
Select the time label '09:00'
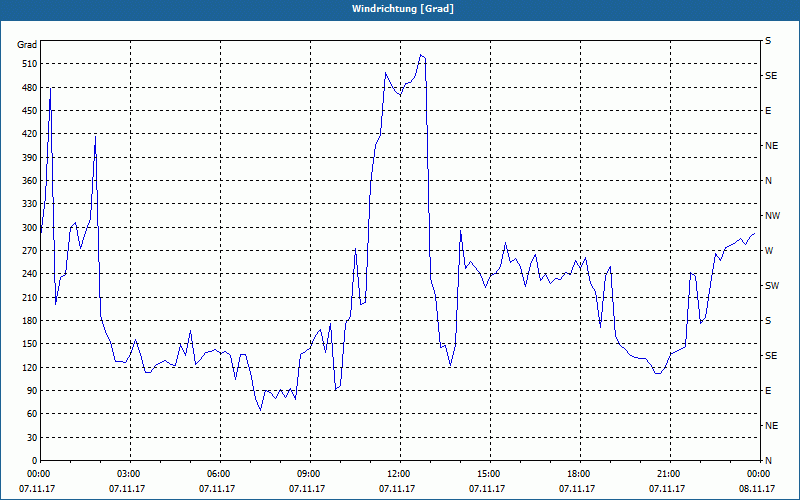click(x=307, y=473)
